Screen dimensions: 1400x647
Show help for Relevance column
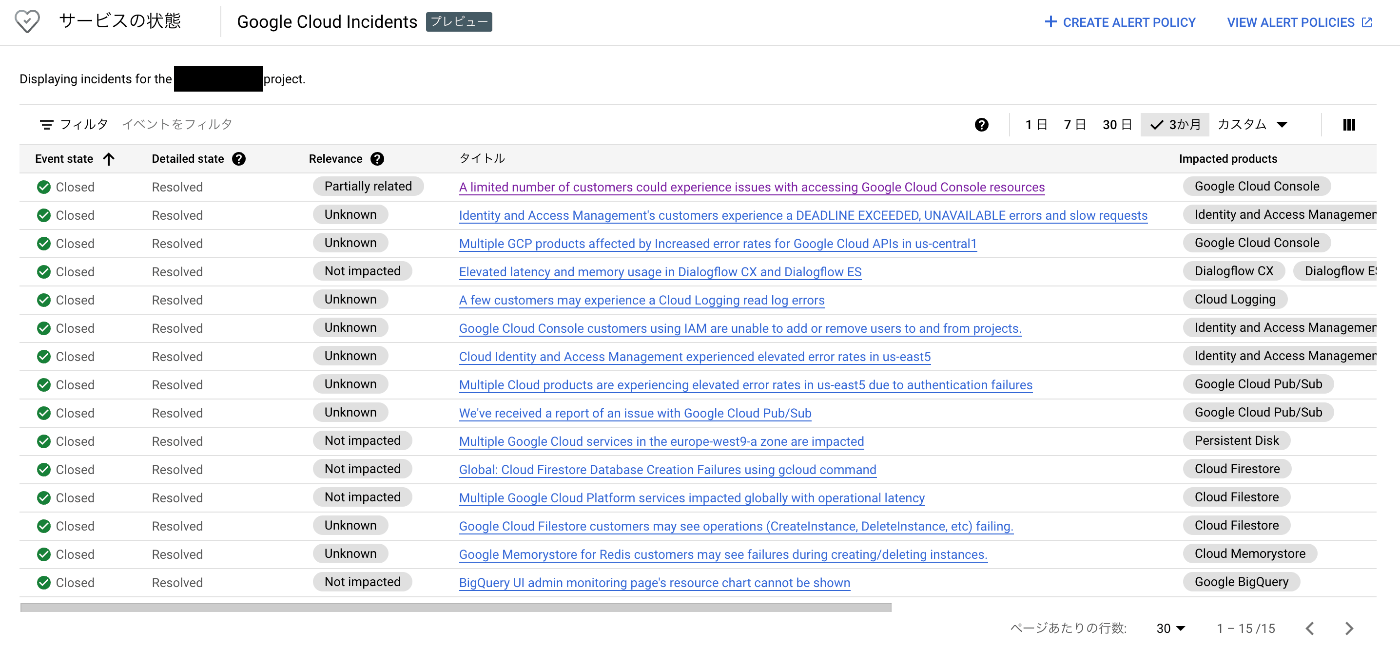click(377, 159)
